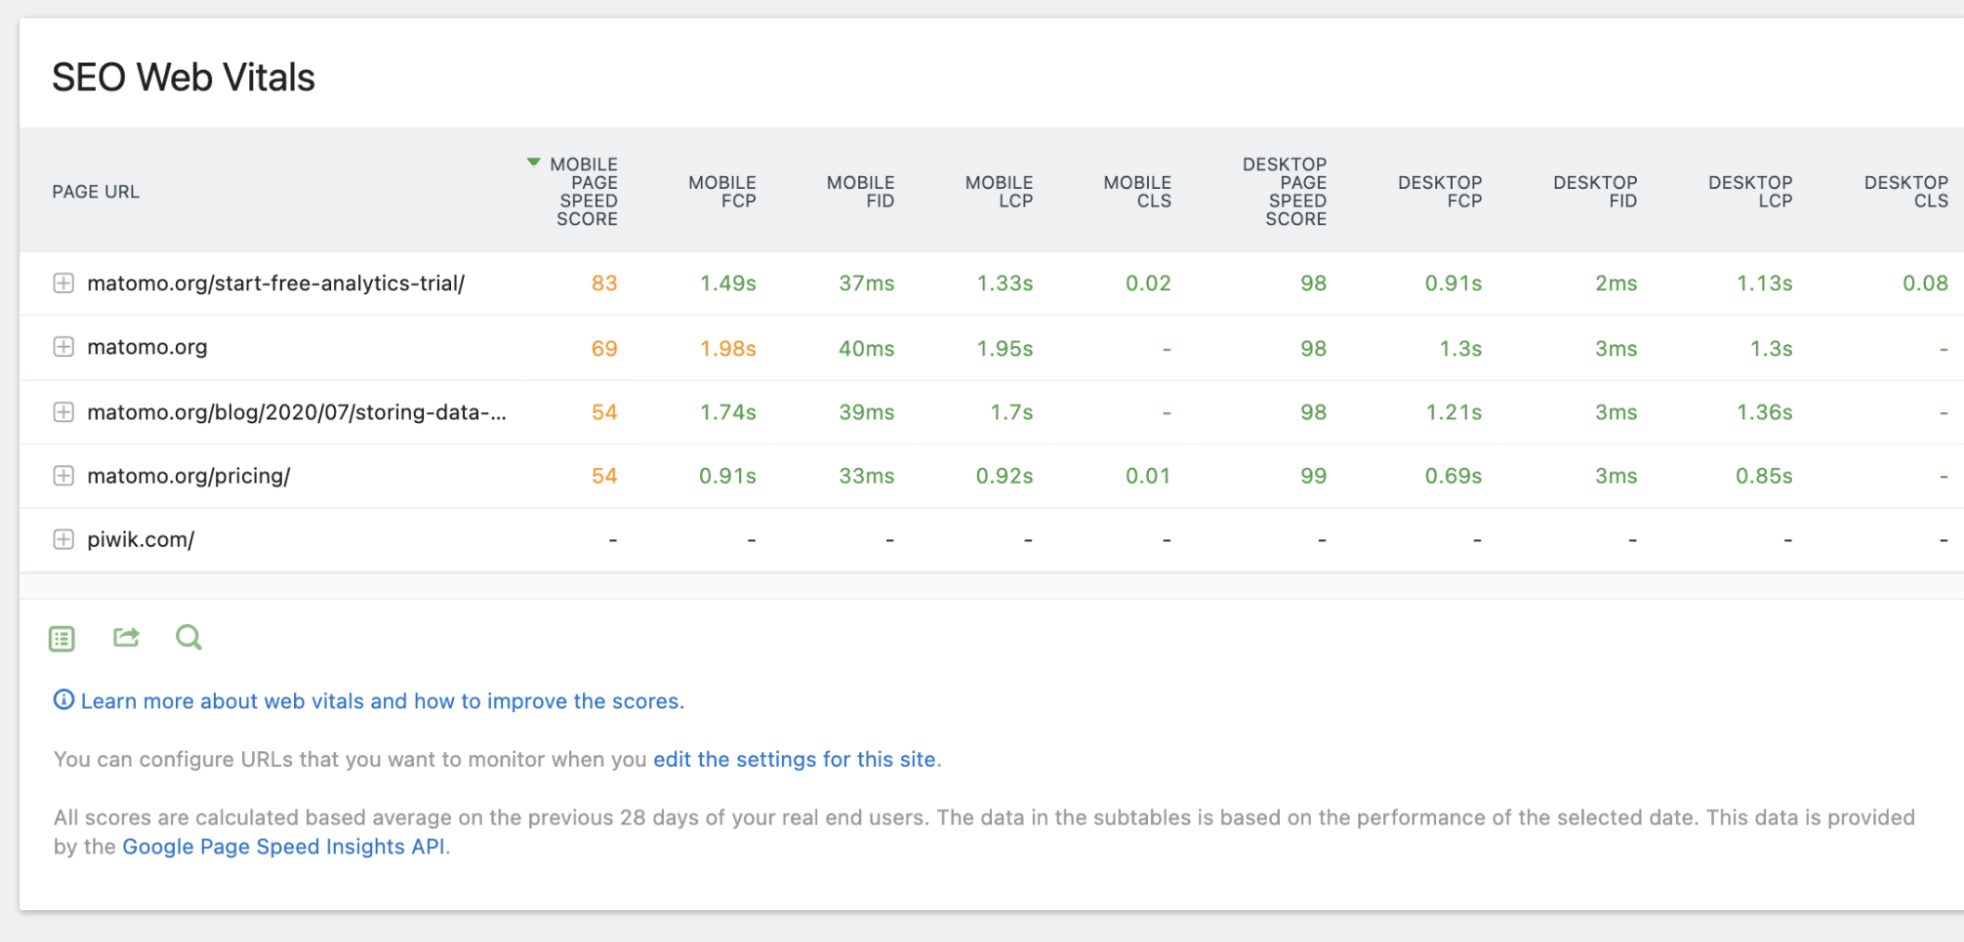Click the info icon next to web vitals link

coord(63,700)
